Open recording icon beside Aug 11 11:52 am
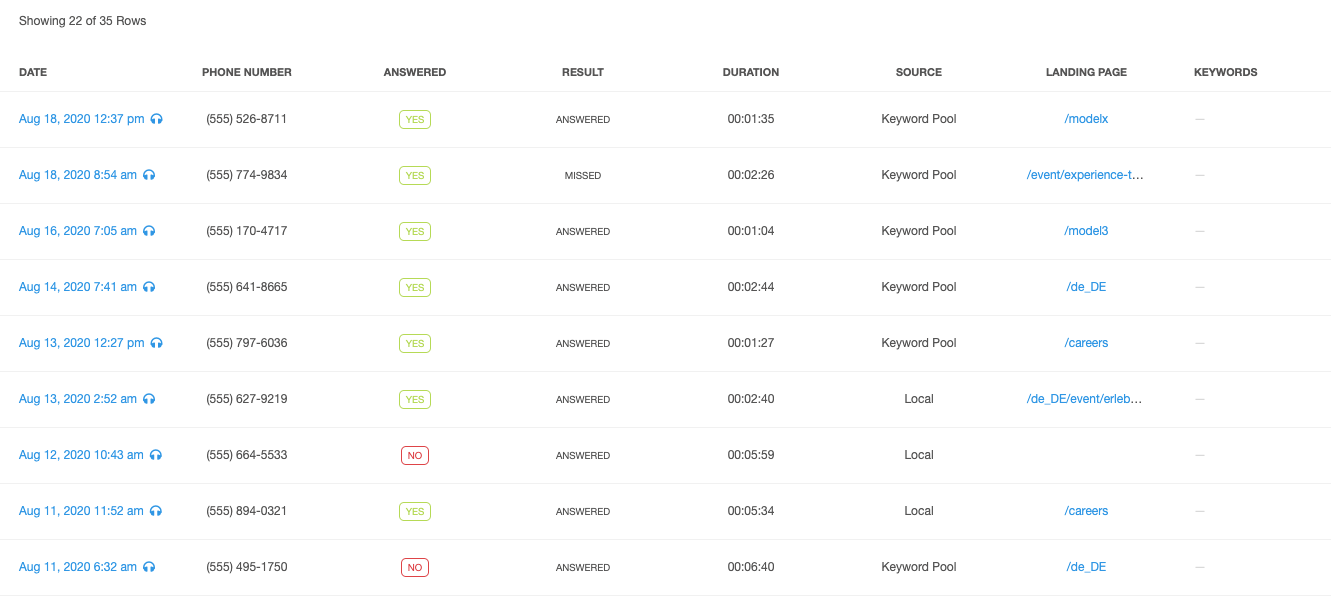This screenshot has height=607, width=1331. [156, 511]
